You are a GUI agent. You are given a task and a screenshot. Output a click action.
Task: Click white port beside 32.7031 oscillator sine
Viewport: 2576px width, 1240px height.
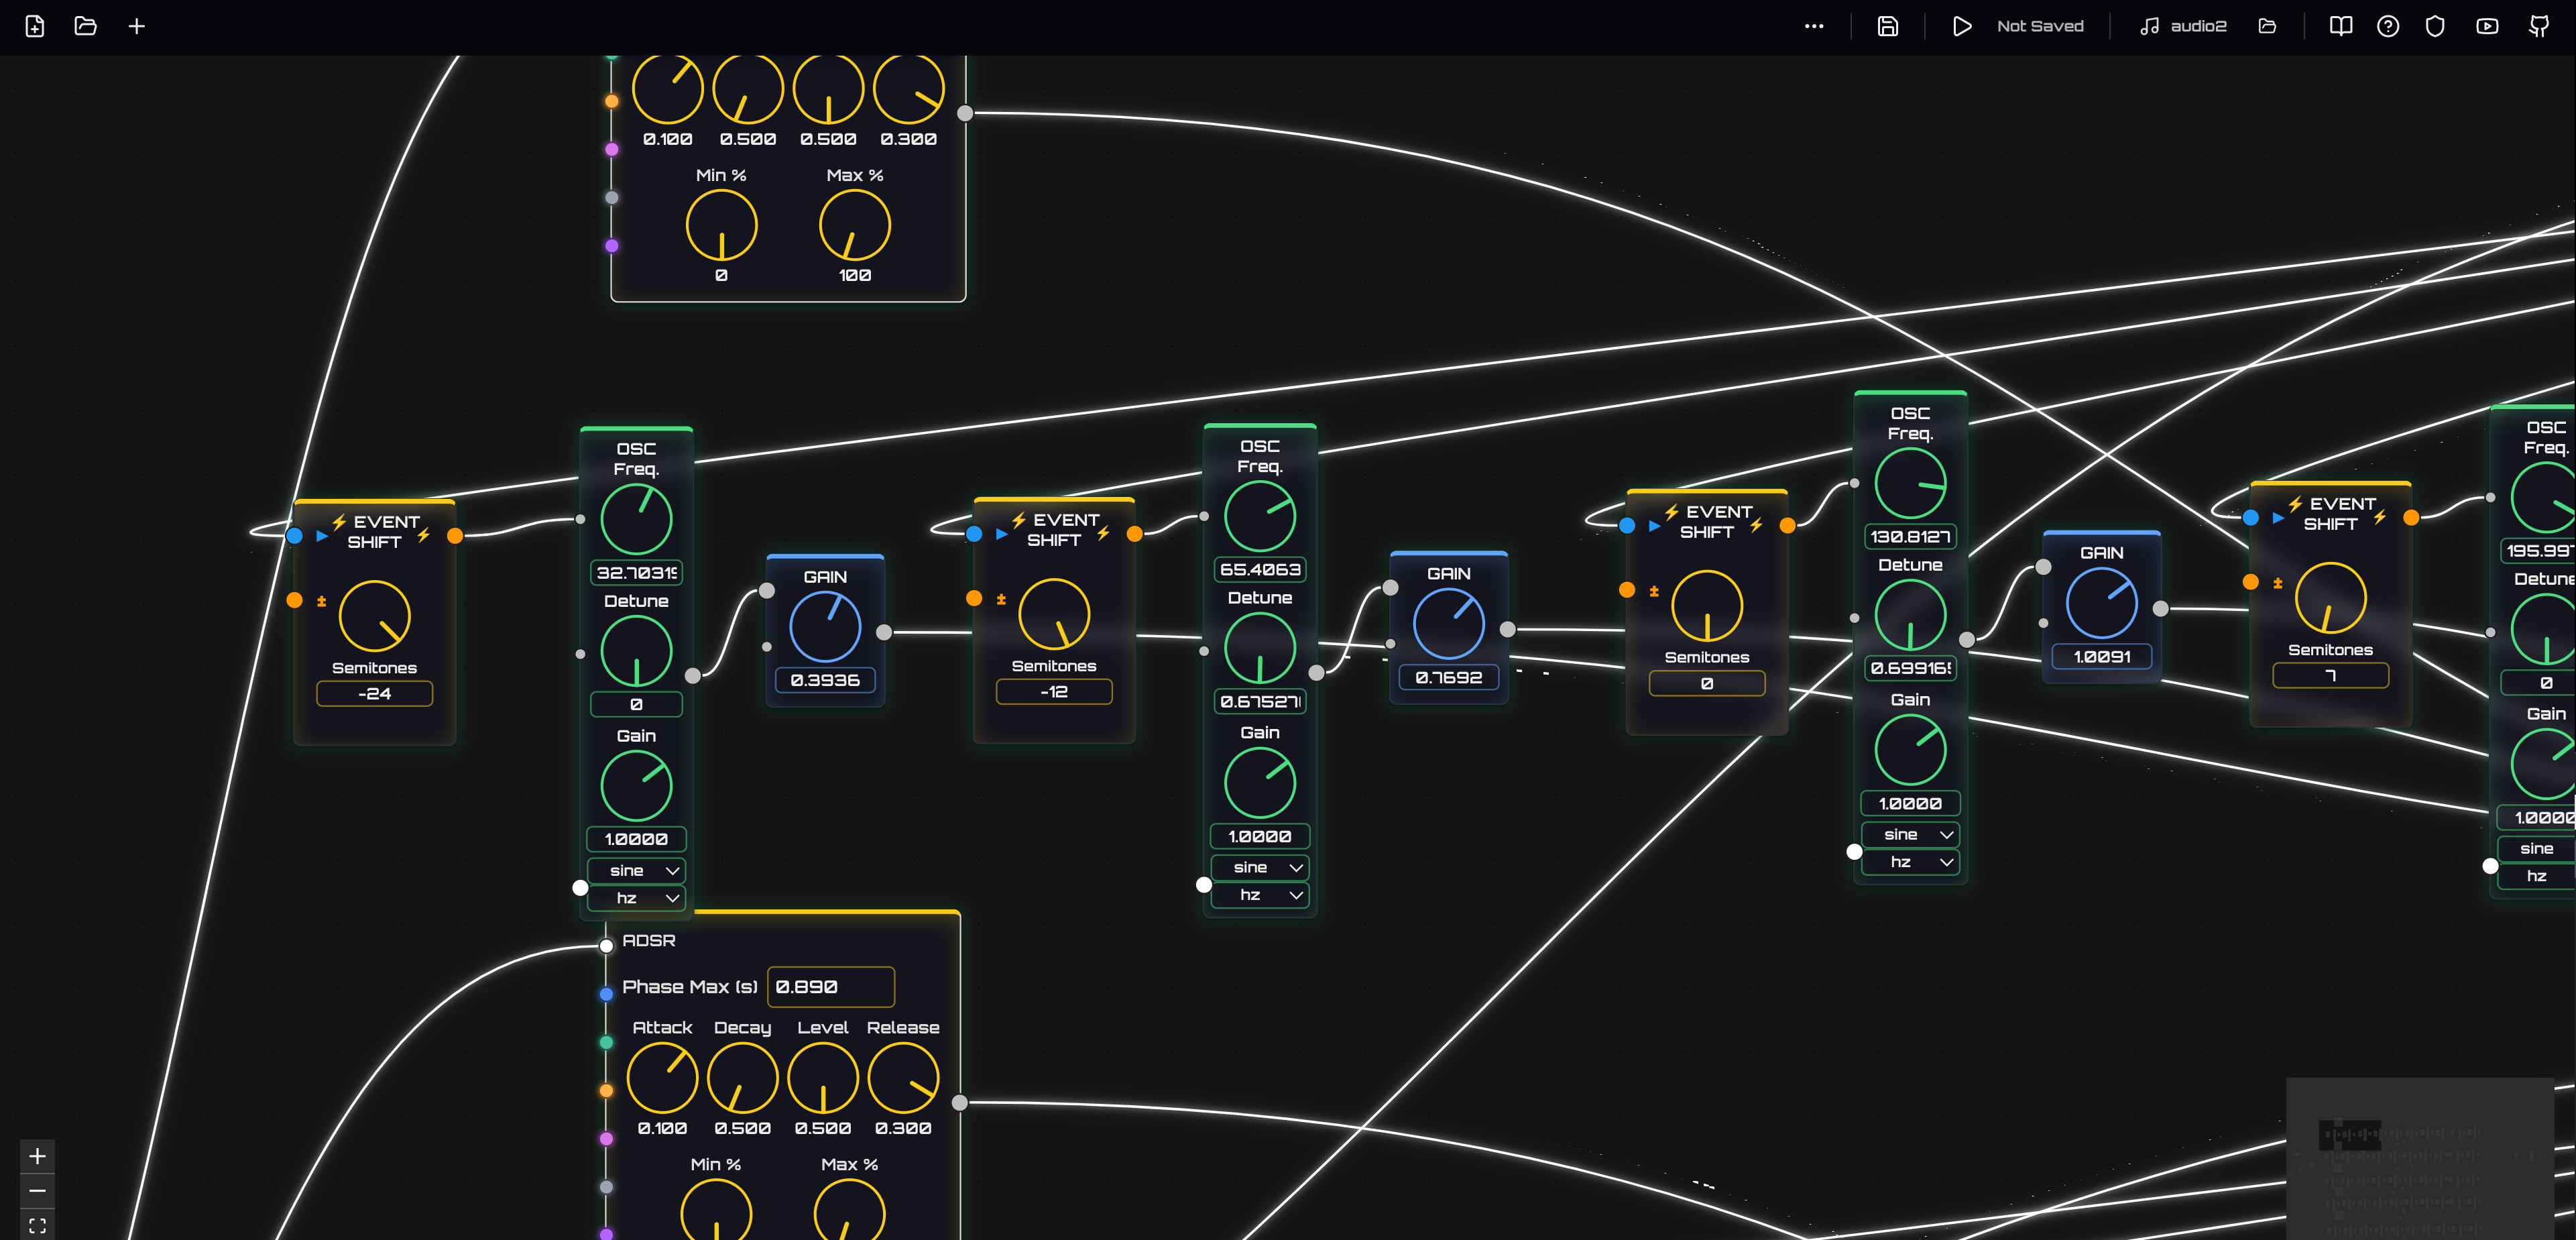[x=580, y=887]
